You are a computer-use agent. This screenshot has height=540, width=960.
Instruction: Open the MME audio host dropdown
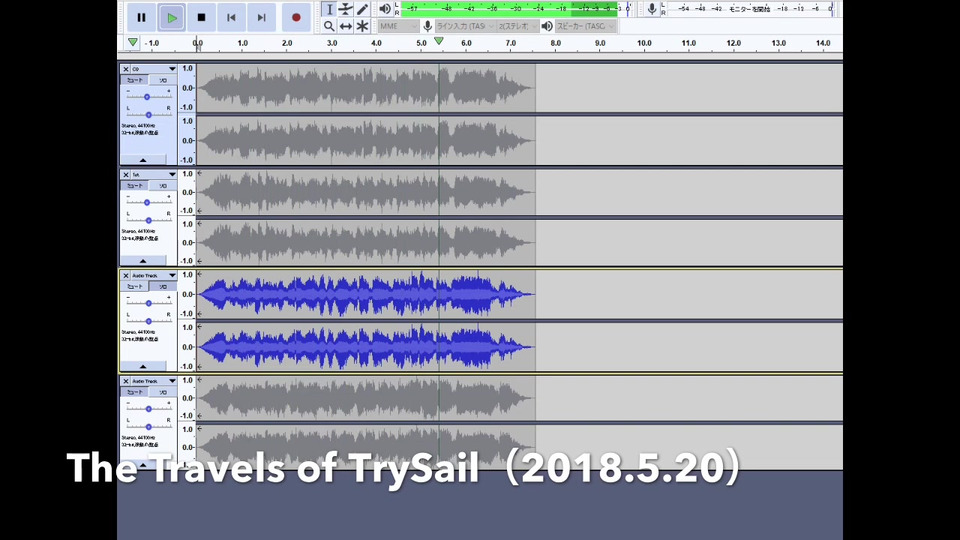click(x=398, y=26)
